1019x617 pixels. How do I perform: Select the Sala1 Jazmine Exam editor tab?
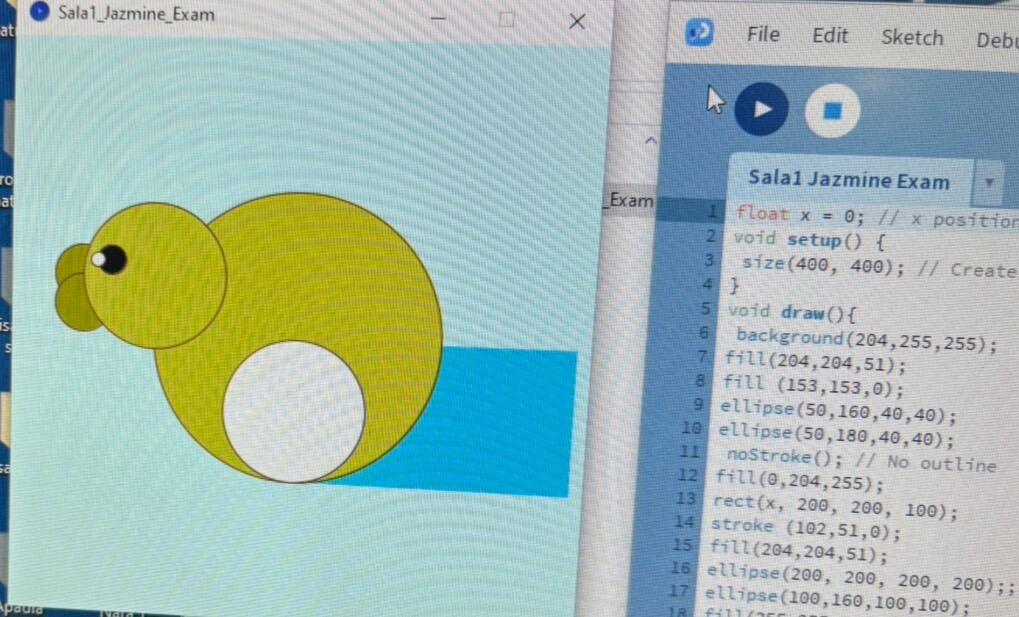pyautogui.click(x=848, y=181)
